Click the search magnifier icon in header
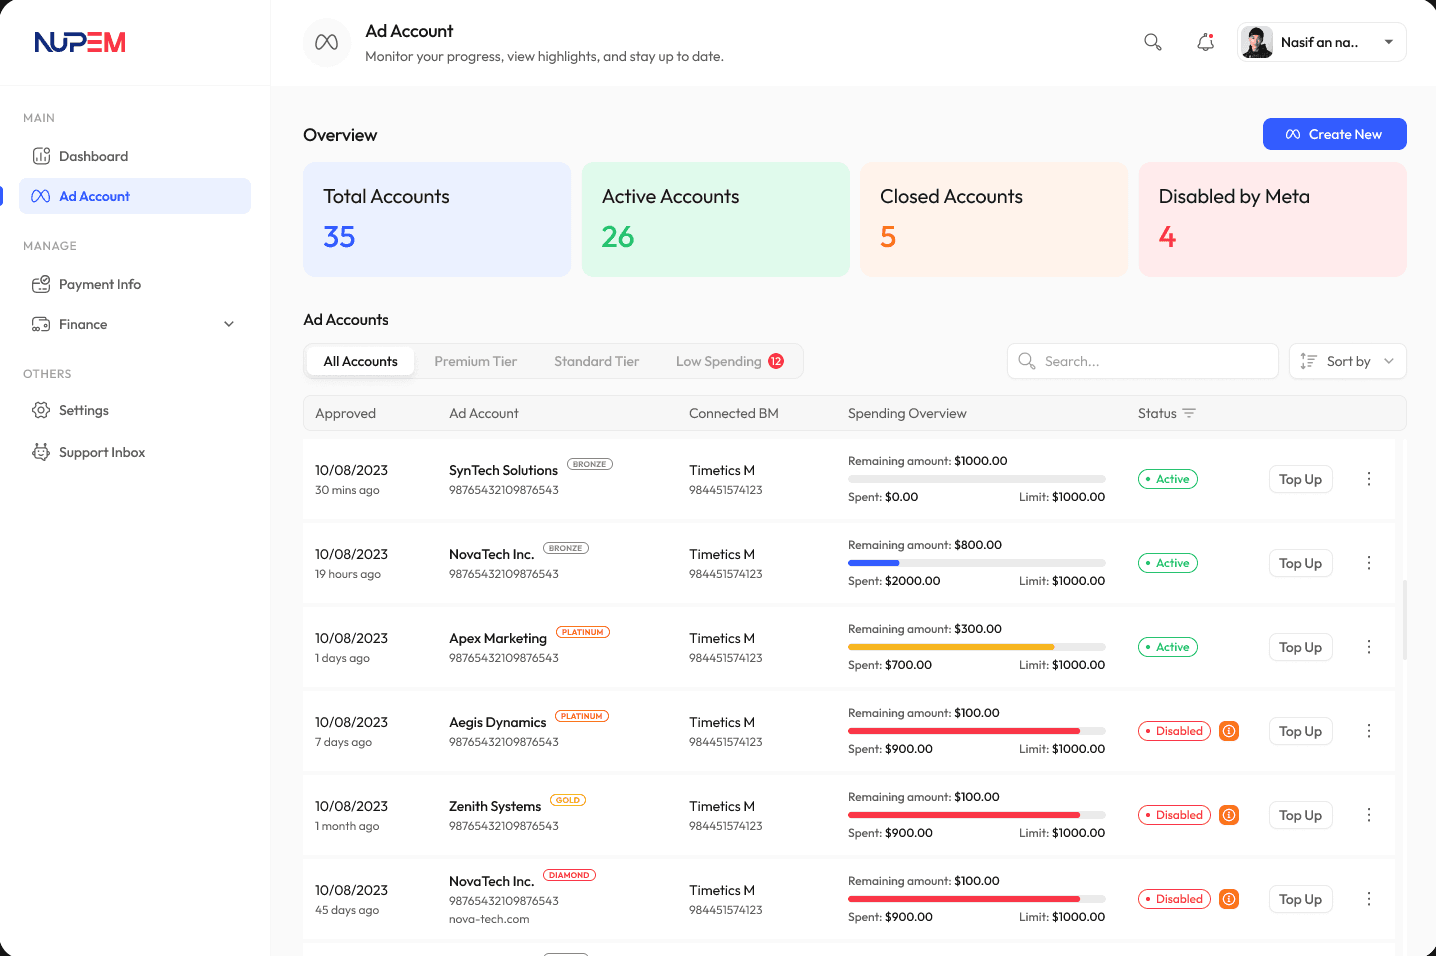Viewport: 1436px width, 956px height. [x=1153, y=42]
